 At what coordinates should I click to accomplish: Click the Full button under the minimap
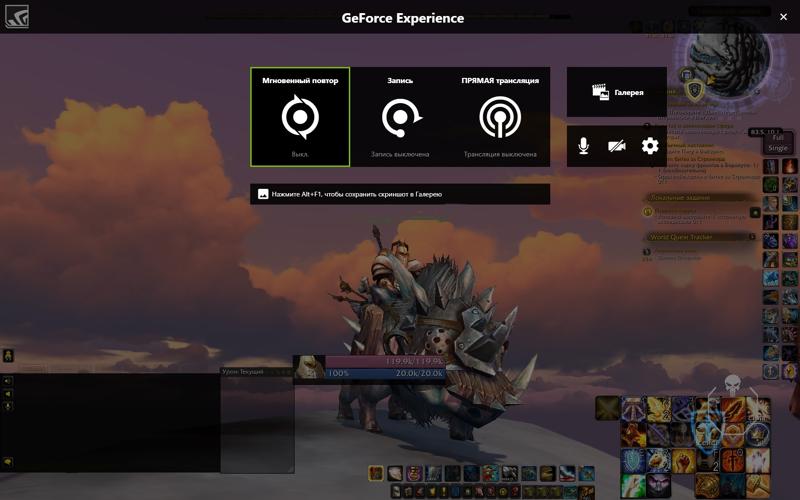pyautogui.click(x=778, y=138)
